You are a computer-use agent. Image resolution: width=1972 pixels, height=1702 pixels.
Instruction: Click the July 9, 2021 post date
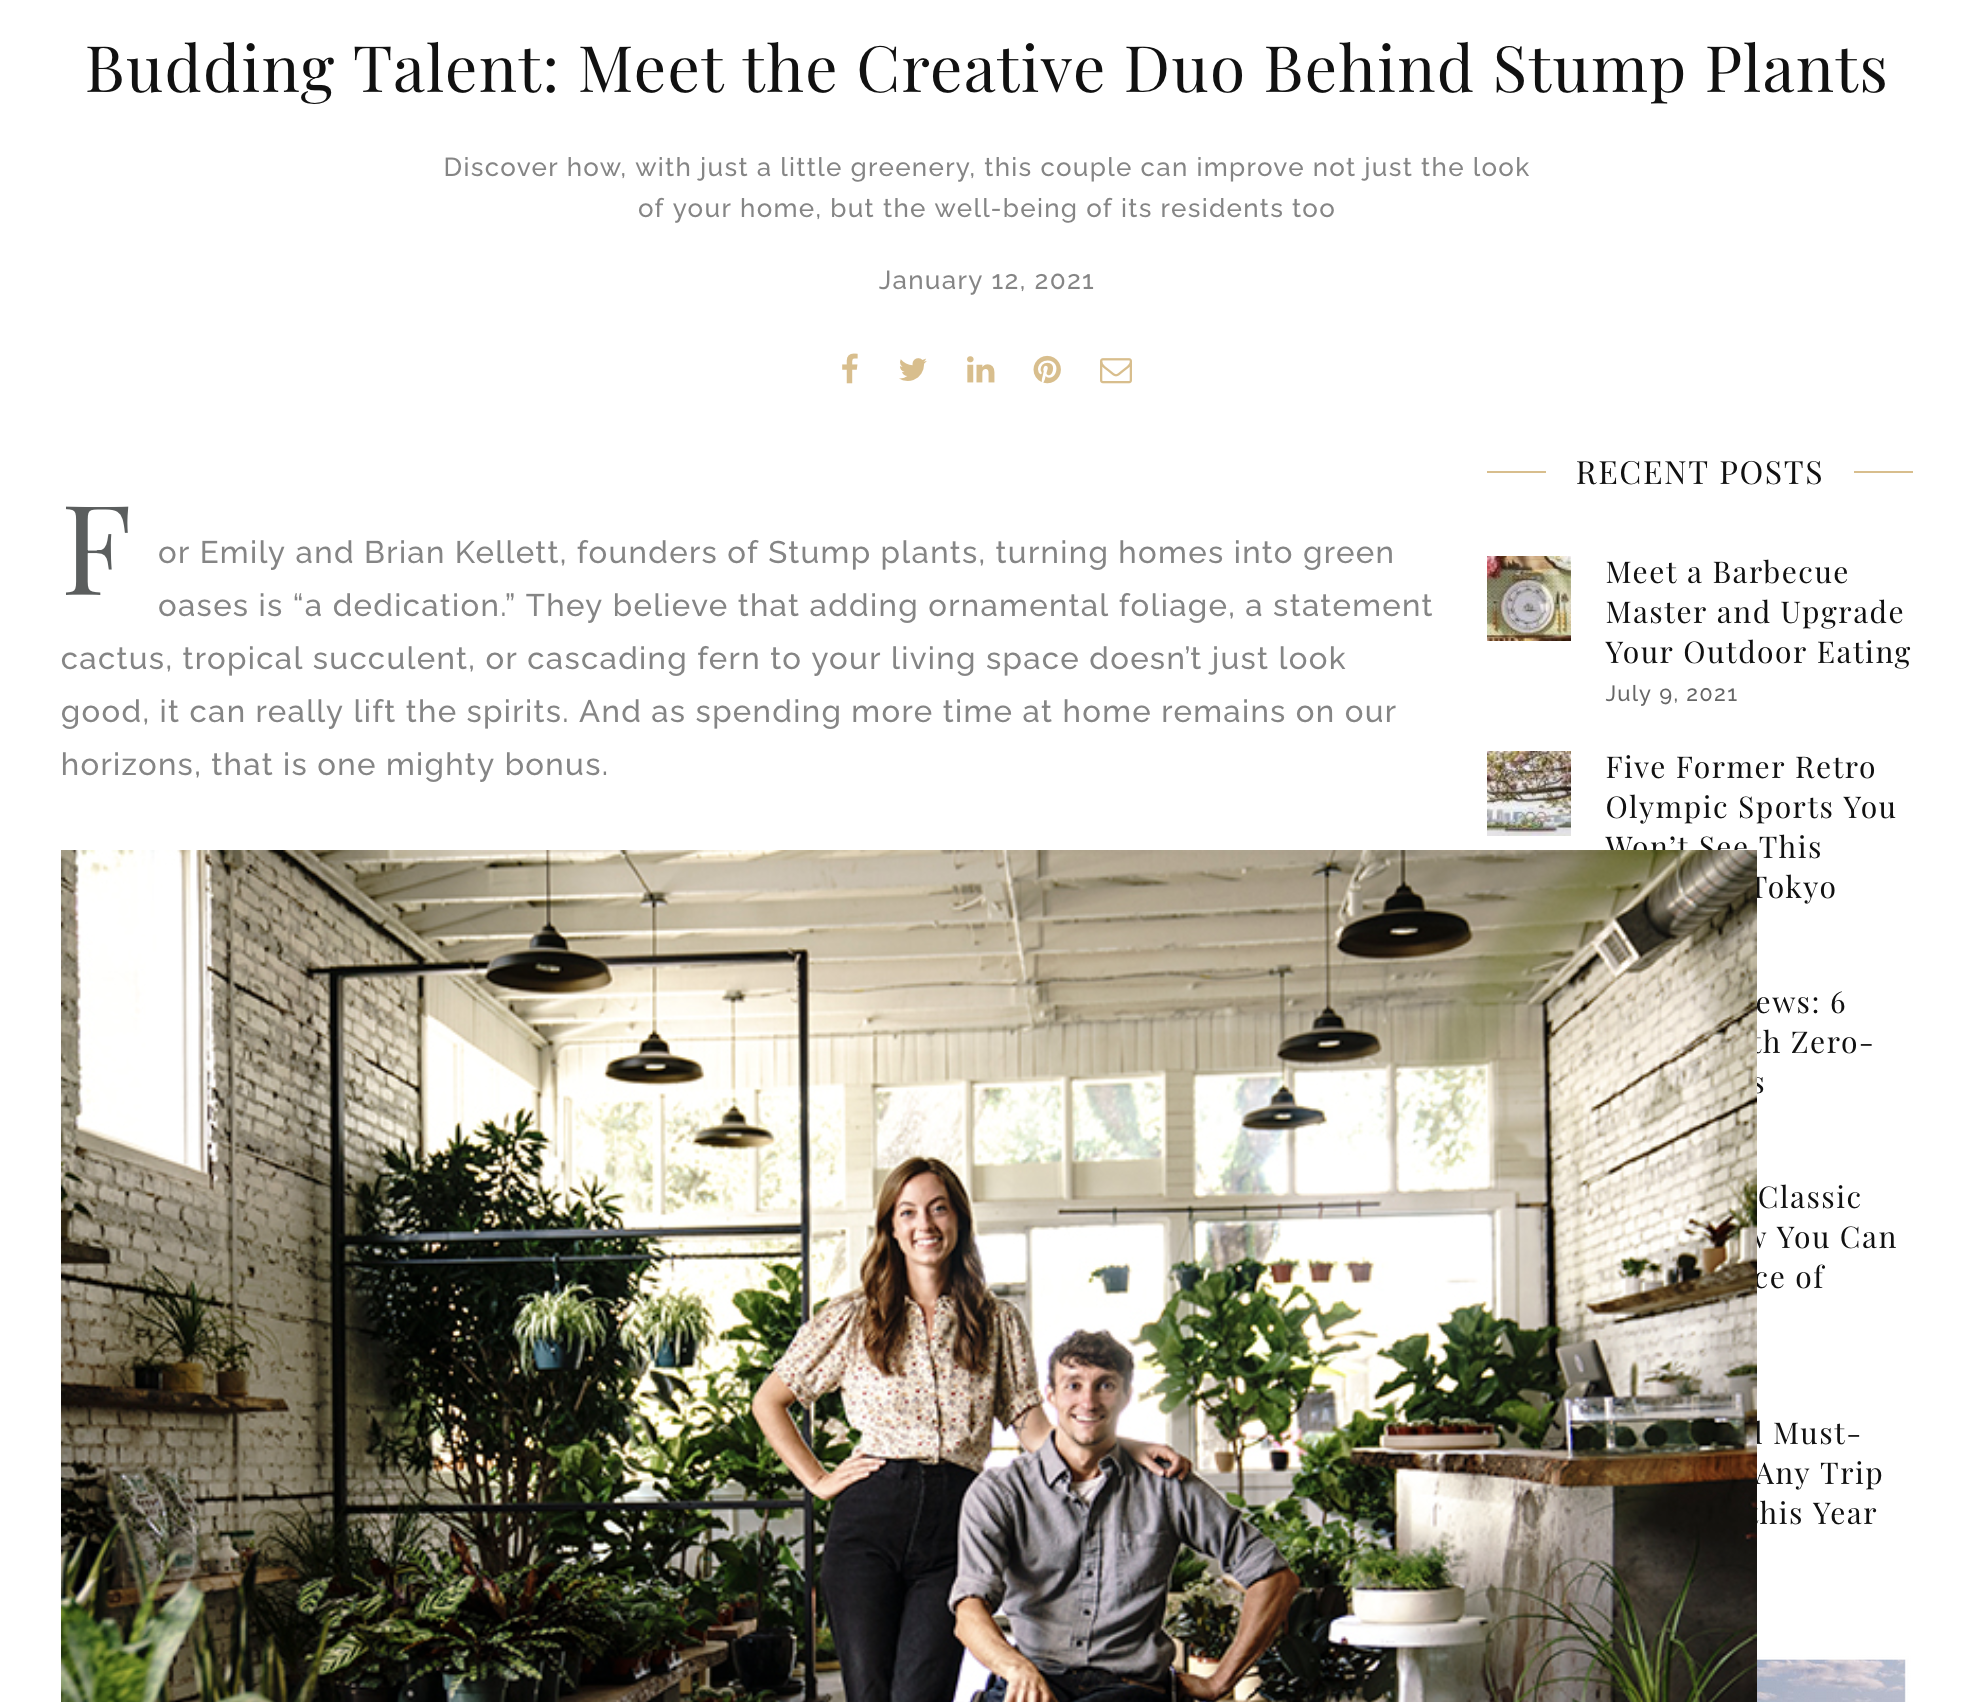pyautogui.click(x=1671, y=694)
